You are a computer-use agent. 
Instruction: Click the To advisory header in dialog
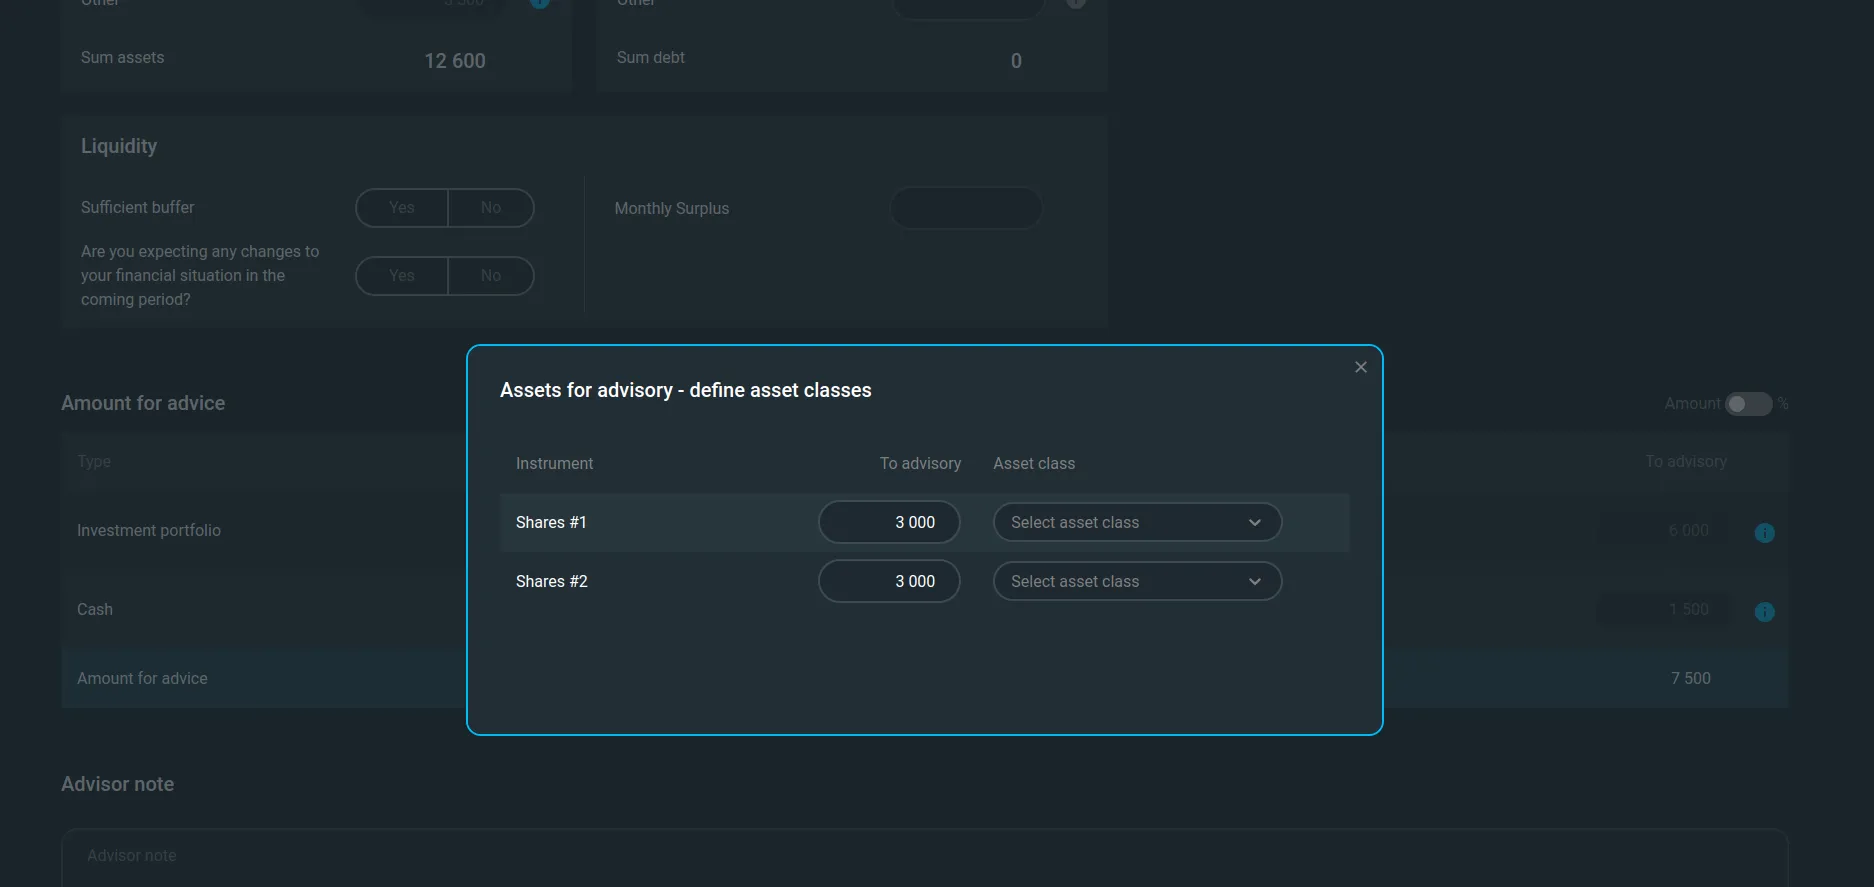point(920,463)
